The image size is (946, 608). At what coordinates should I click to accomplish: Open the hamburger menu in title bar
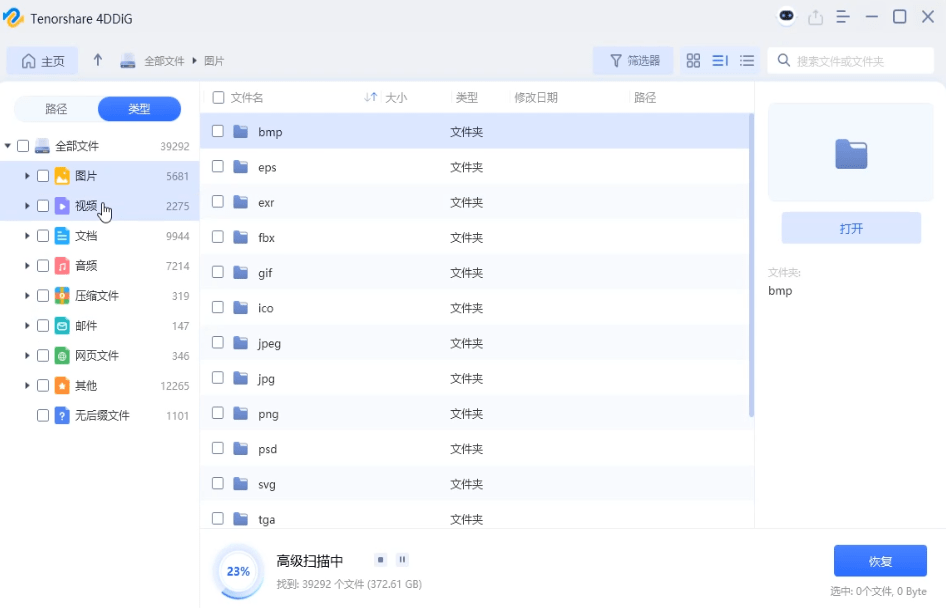coord(842,16)
